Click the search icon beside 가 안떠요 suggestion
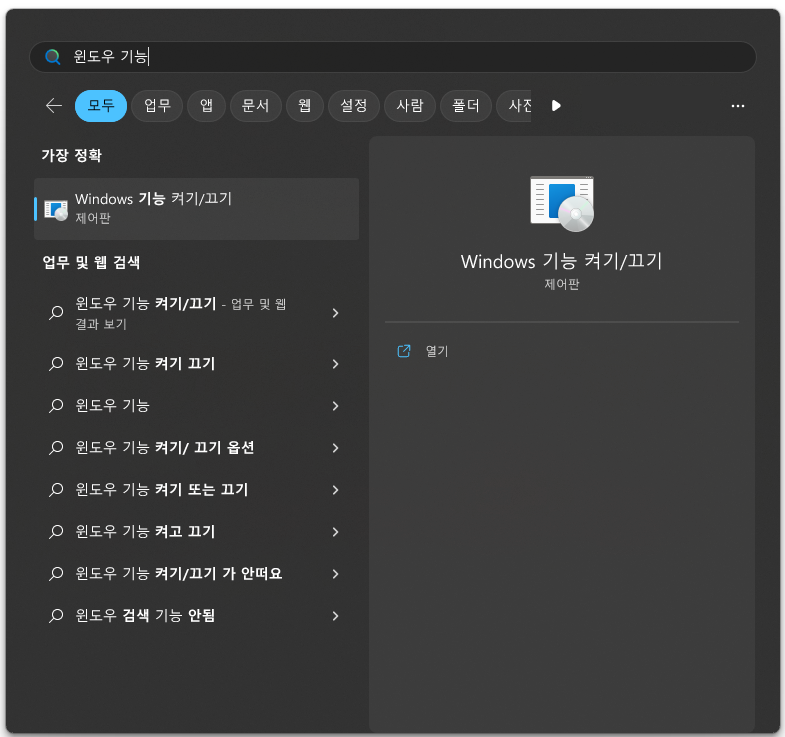The width and height of the screenshot is (785, 737). click(x=56, y=574)
